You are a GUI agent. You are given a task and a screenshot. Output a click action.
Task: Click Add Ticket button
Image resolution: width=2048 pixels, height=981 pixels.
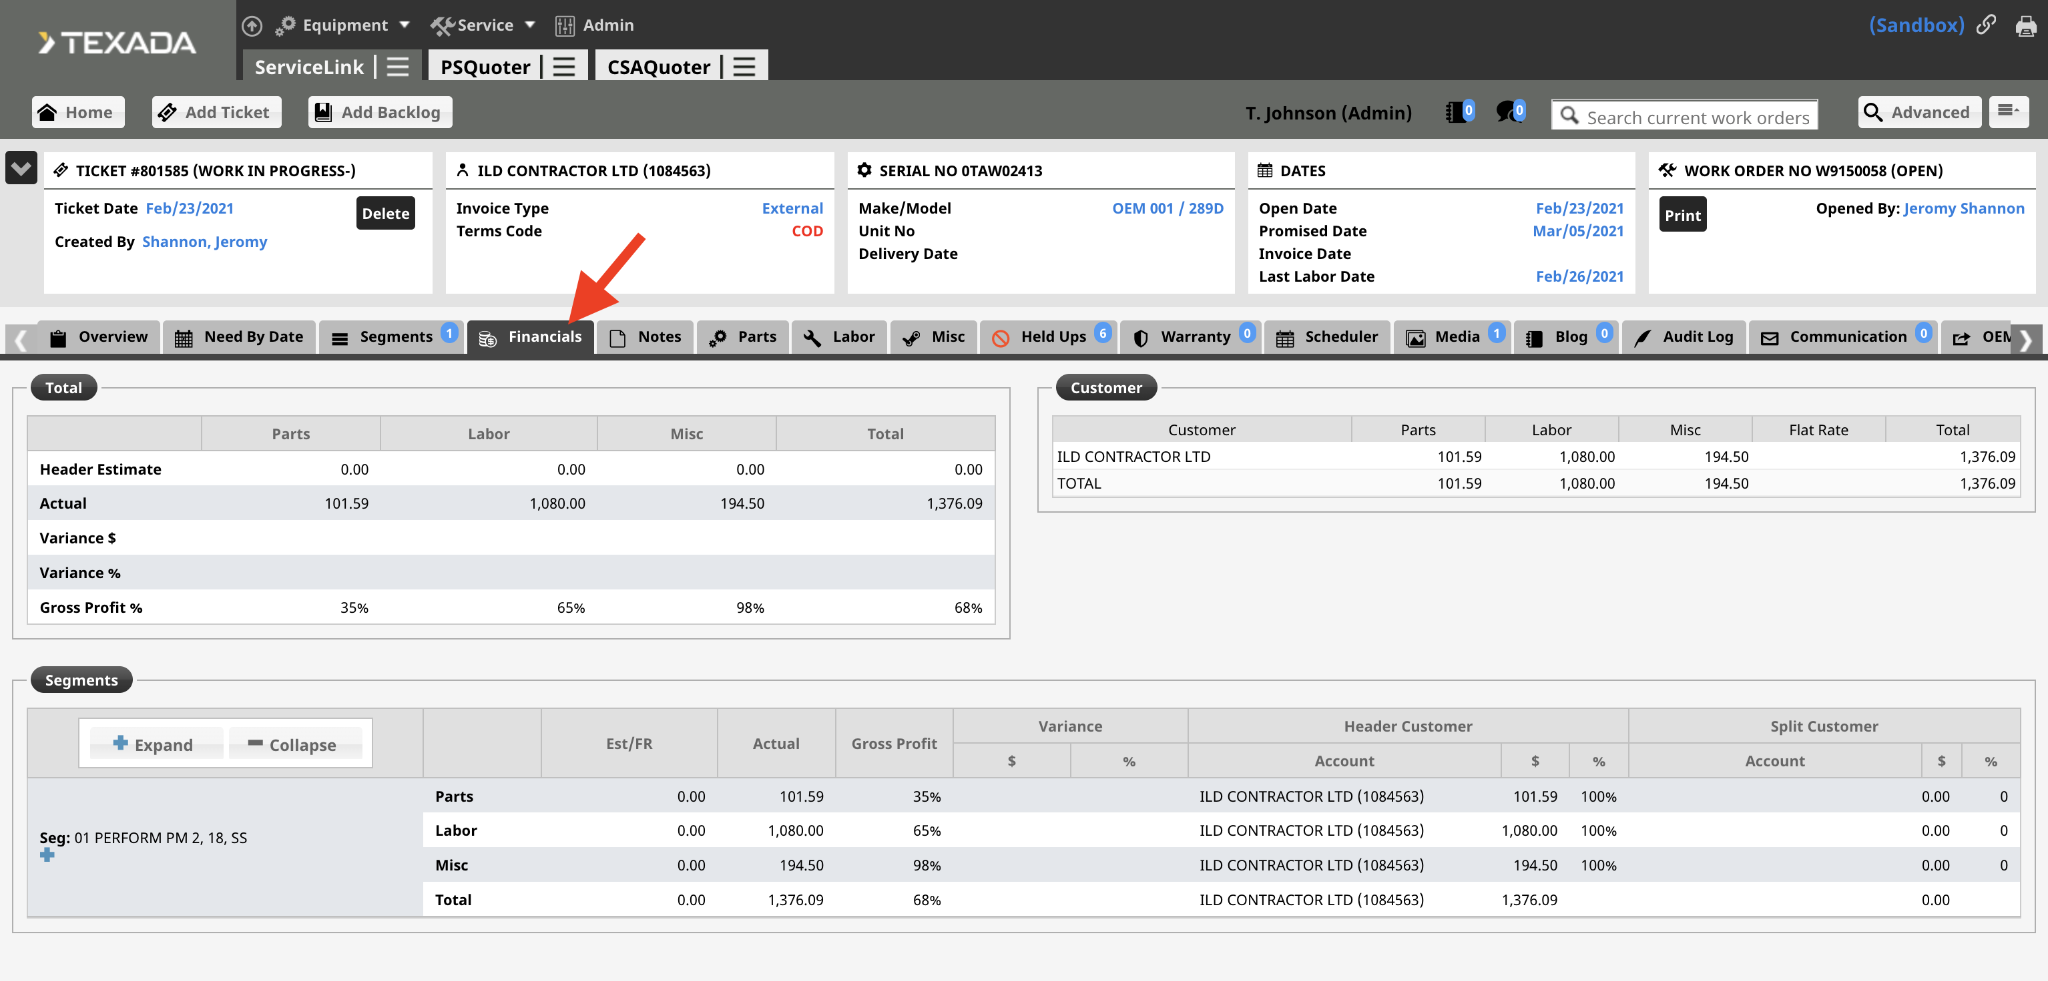216,112
